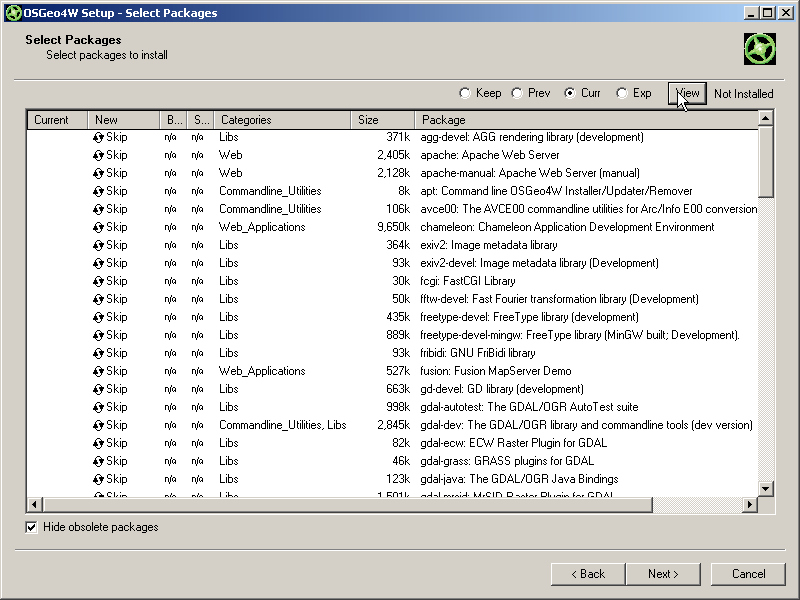Select the Prev radio button
This screenshot has width=800, height=600.
[x=517, y=93]
